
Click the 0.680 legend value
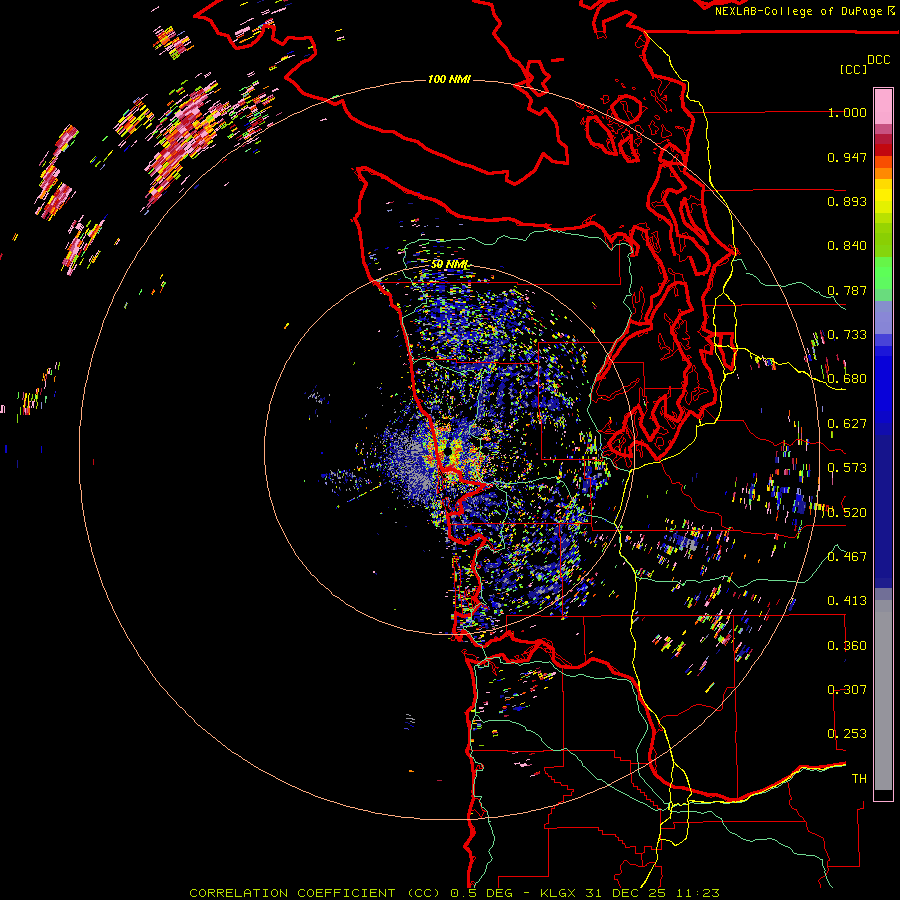tap(847, 379)
